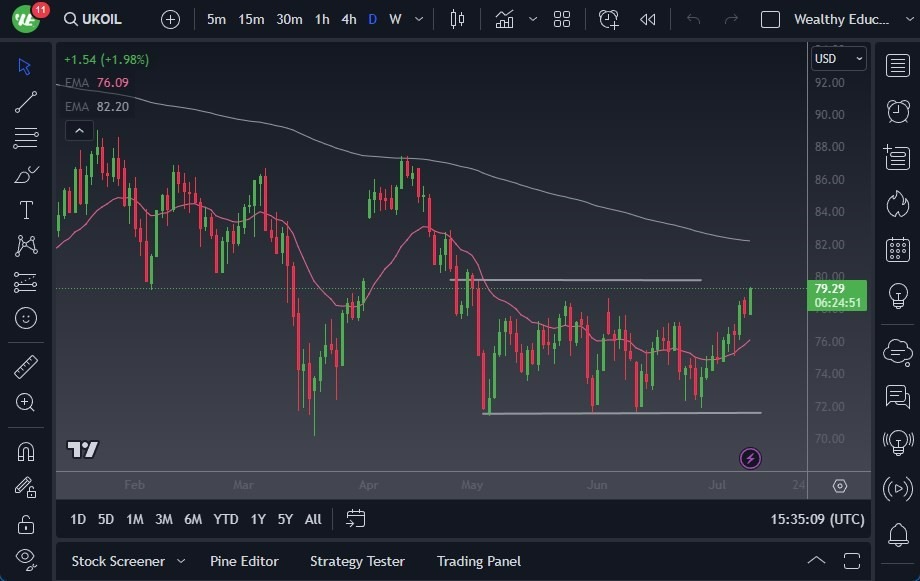Select the text annotation tool
This screenshot has height=581, width=920.
tap(26, 210)
